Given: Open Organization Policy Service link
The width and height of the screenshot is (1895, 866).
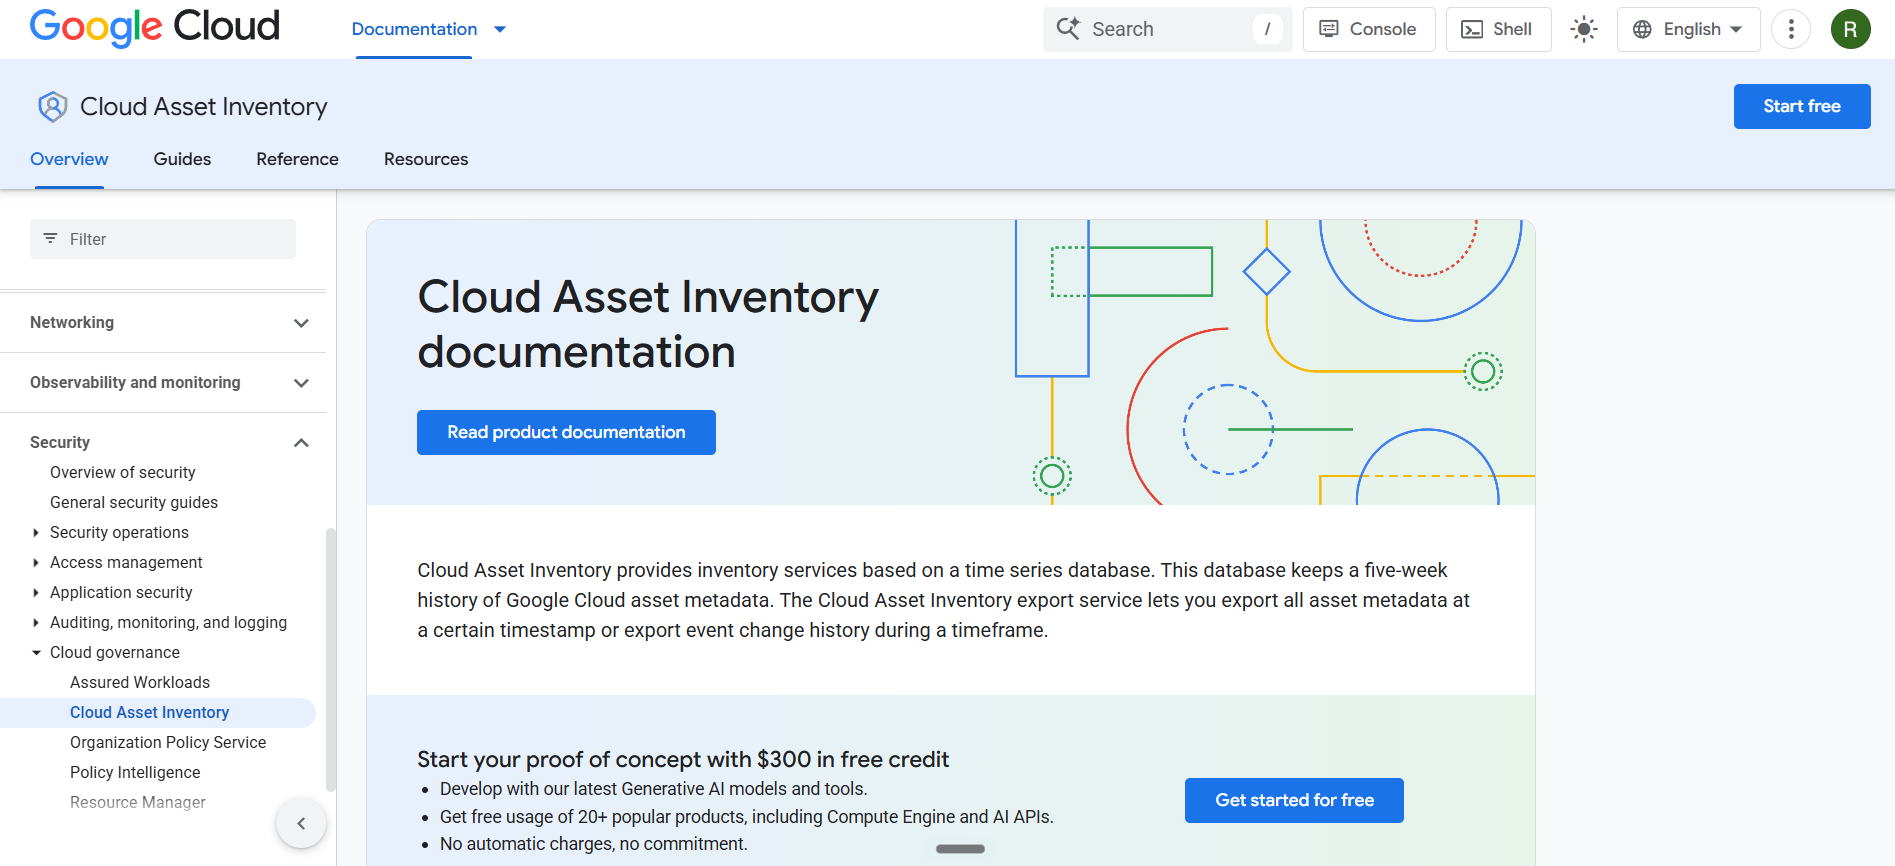Looking at the screenshot, I should pos(168,742).
